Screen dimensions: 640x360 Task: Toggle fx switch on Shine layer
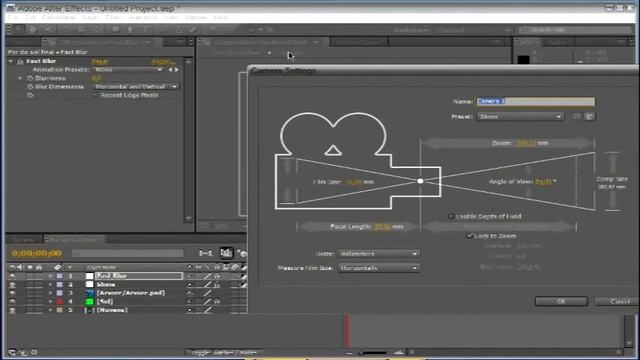coord(217,284)
